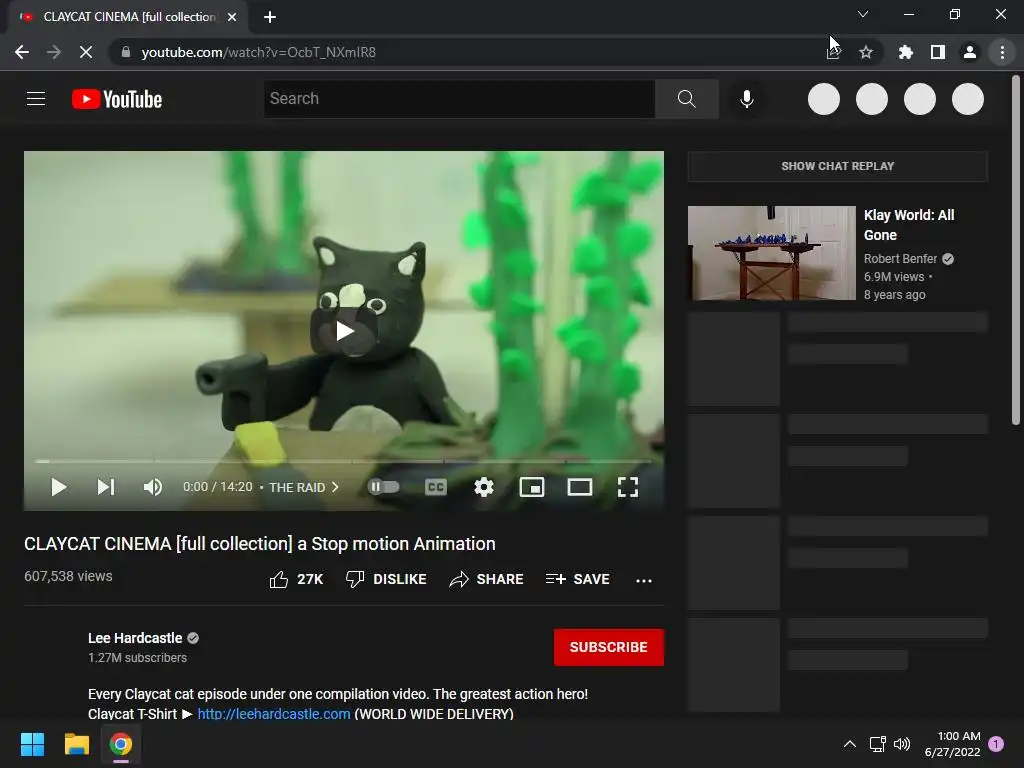Share this page icon in address bar

click(833, 52)
